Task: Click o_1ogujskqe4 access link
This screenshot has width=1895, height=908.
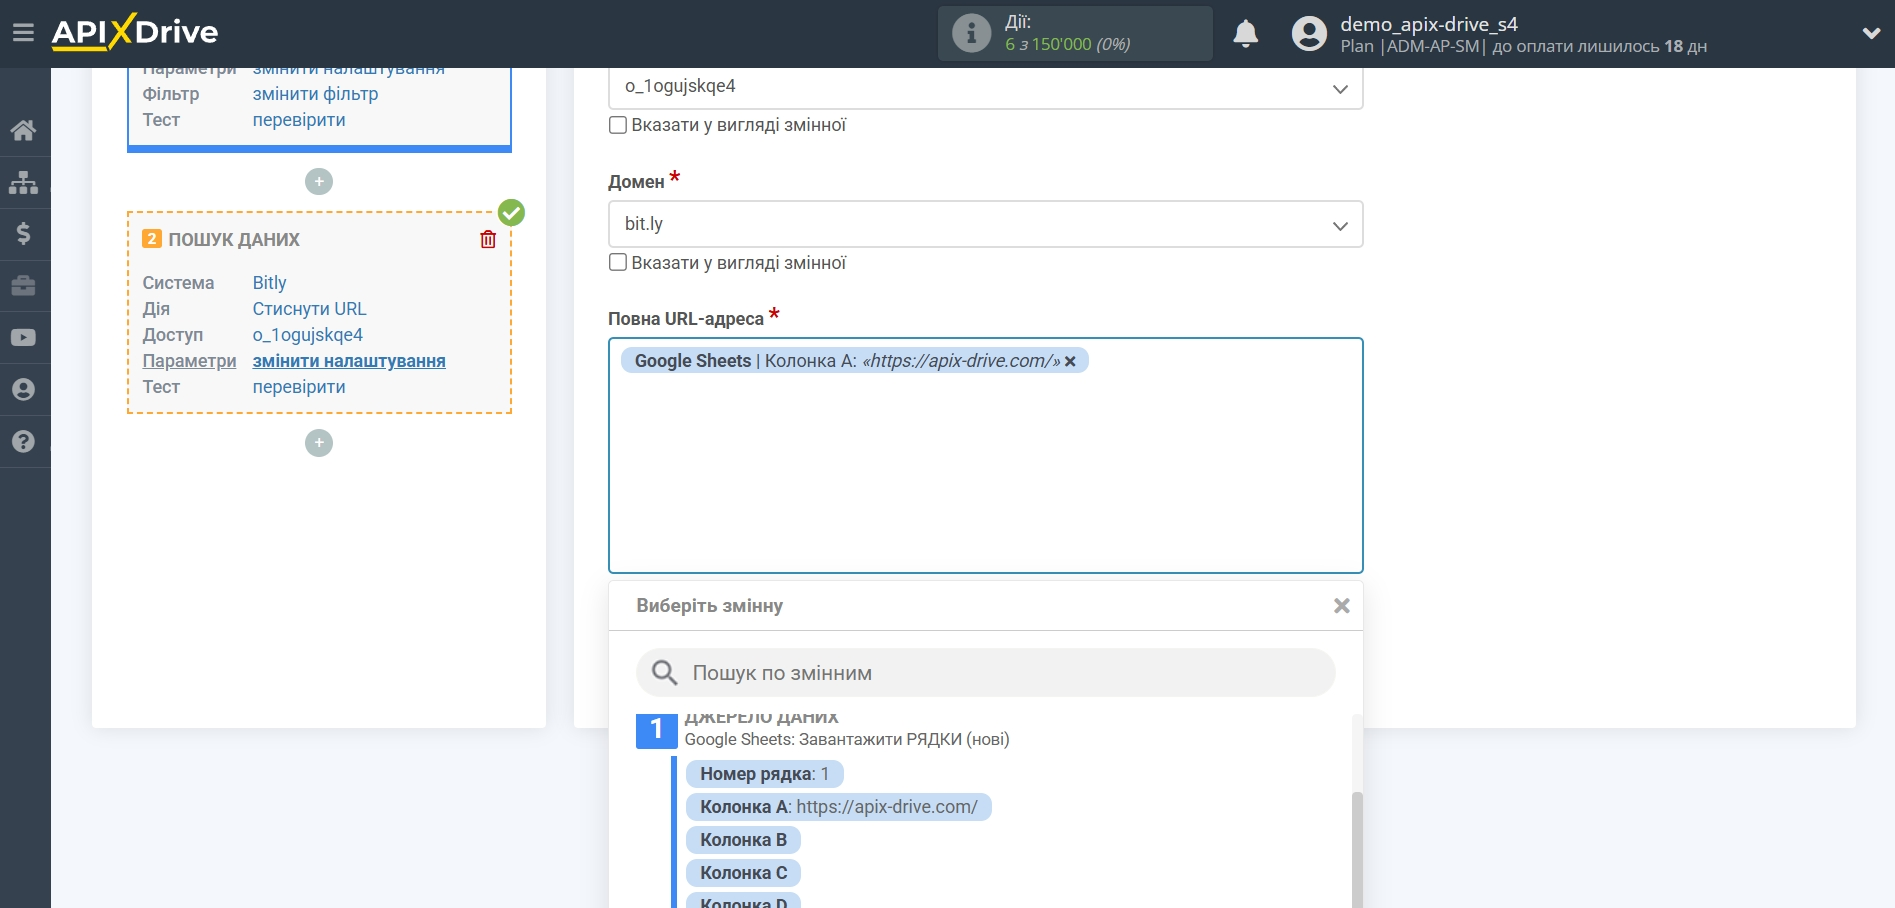Action: pos(307,335)
